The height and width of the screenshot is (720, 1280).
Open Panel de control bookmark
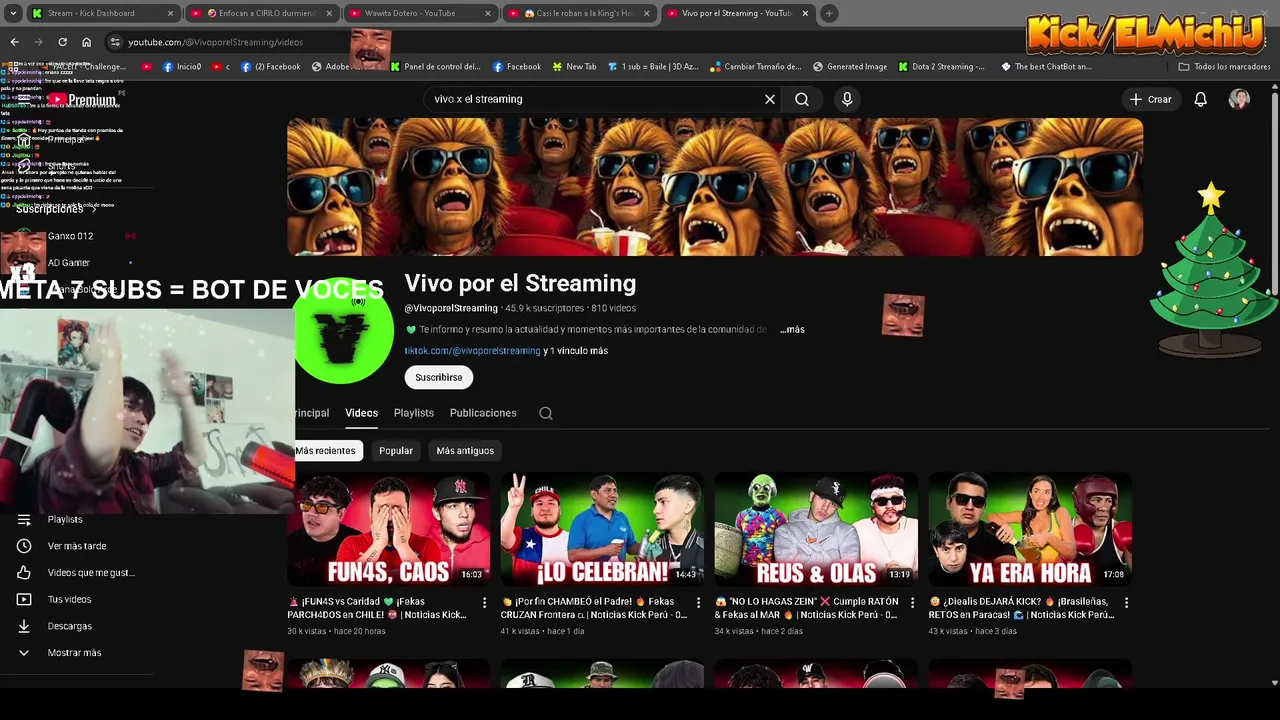[435, 66]
